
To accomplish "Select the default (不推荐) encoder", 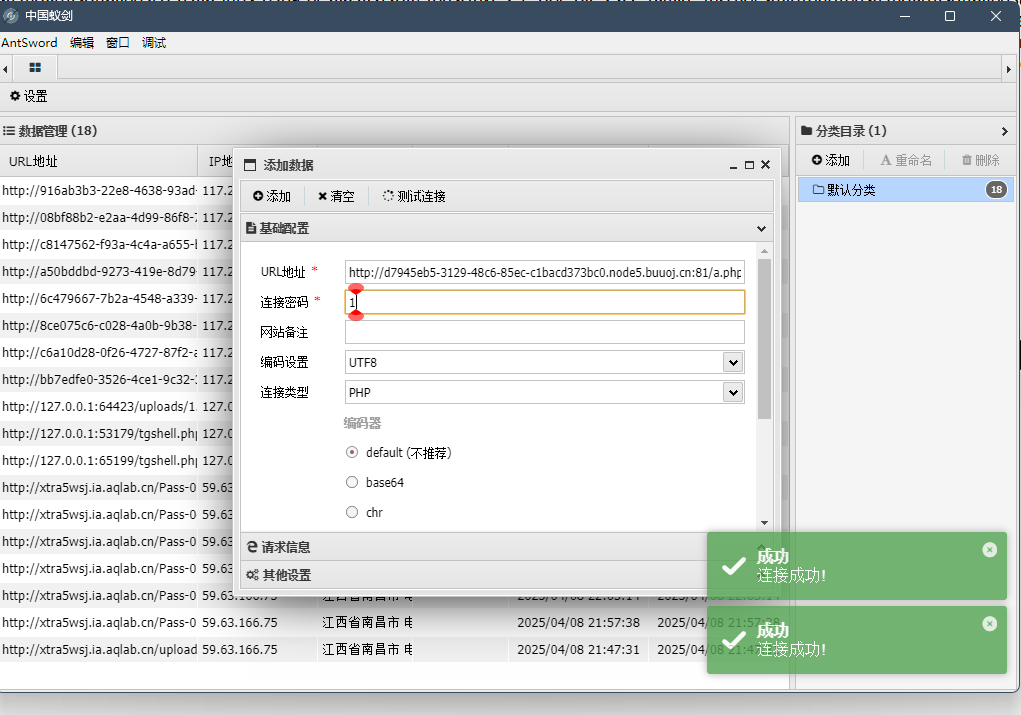I will [x=351, y=452].
